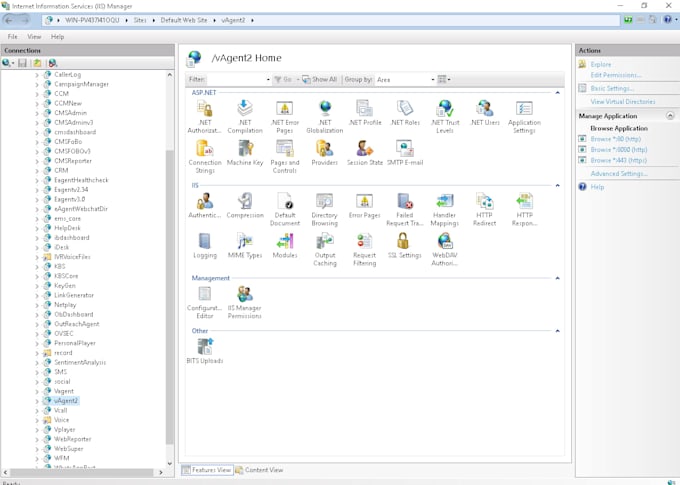The image size is (680, 485).
Task: Collapse the ASP.NET group section
Action: [558, 93]
